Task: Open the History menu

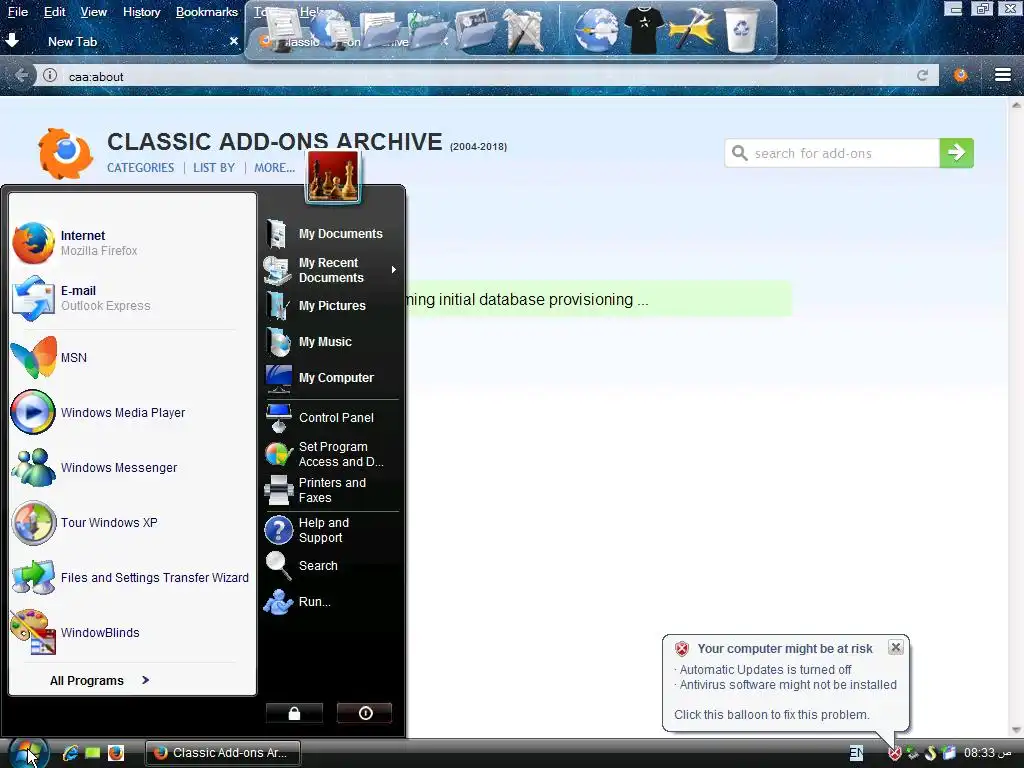Action: (x=142, y=12)
